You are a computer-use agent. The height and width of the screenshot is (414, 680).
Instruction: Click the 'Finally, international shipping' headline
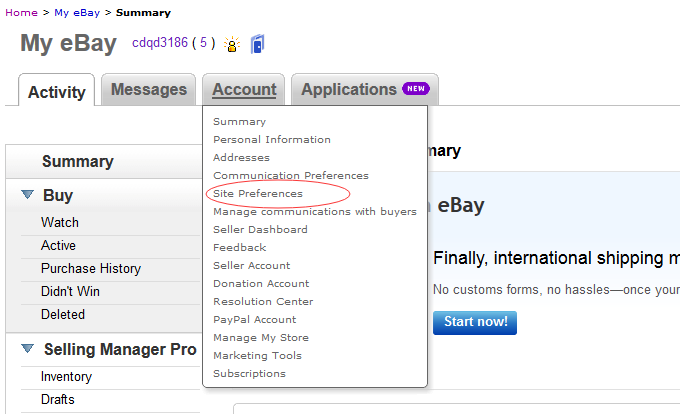click(x=556, y=258)
